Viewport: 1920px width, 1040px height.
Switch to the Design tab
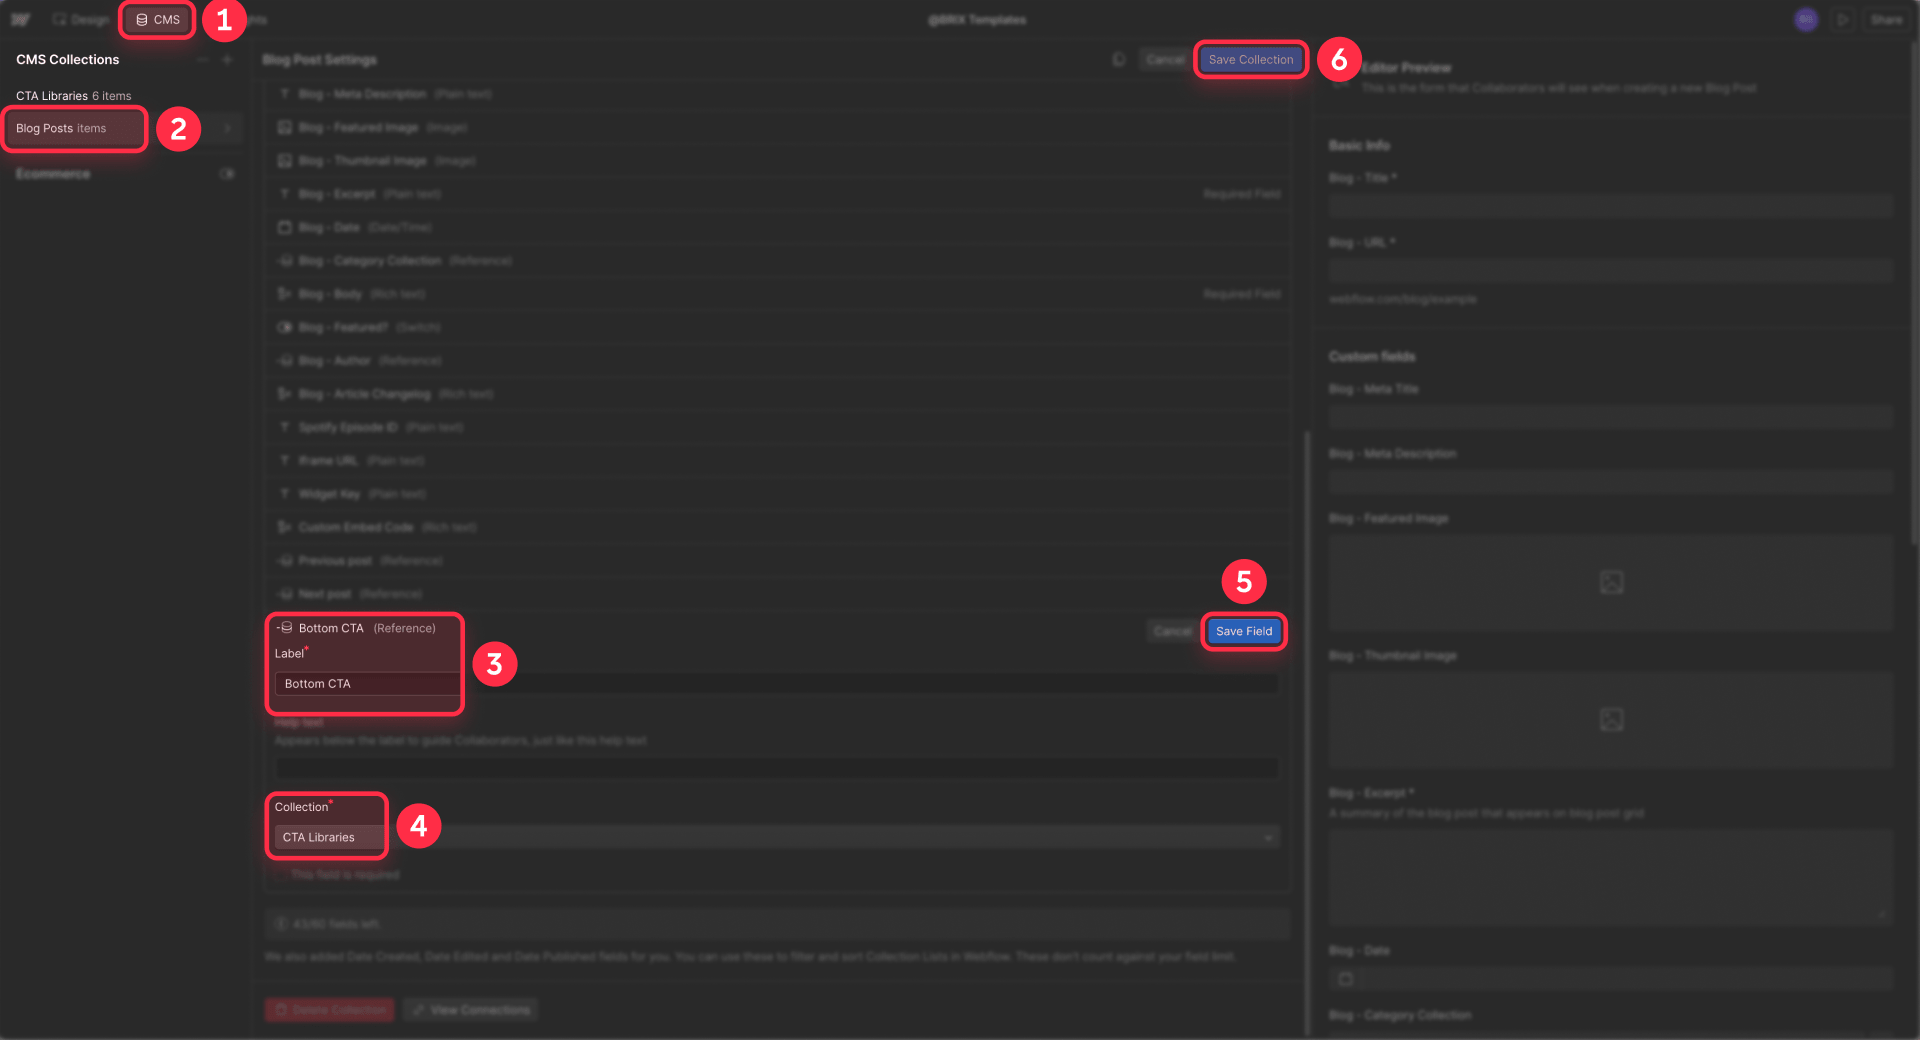click(81, 19)
